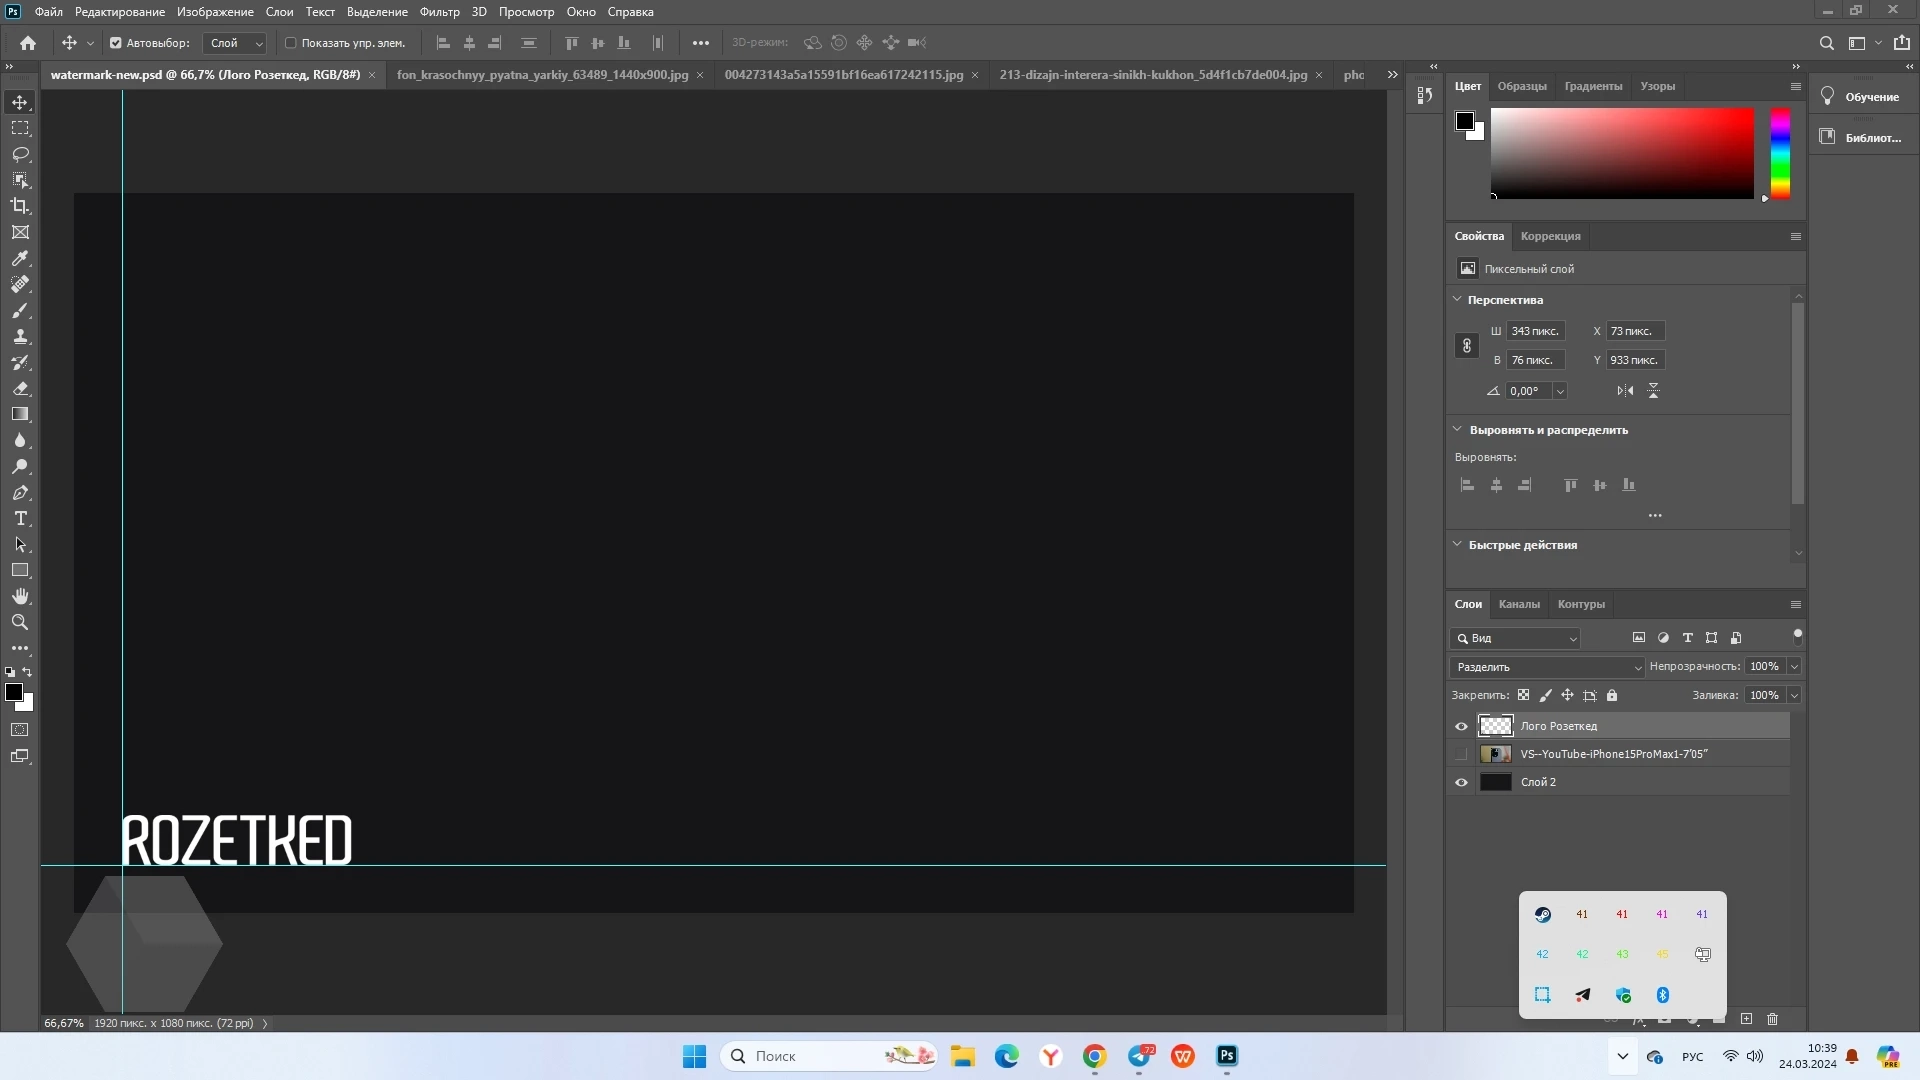This screenshot has width=1920, height=1080.
Task: Open the Слои menu
Action: (279, 12)
